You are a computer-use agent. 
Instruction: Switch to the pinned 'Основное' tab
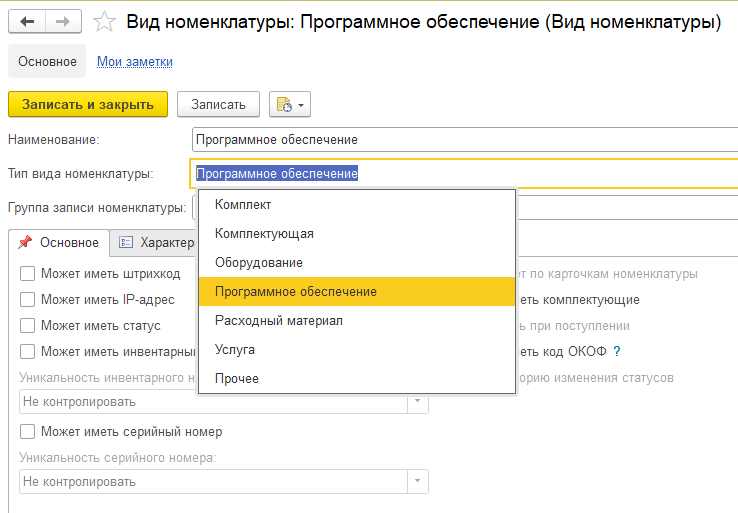click(59, 242)
